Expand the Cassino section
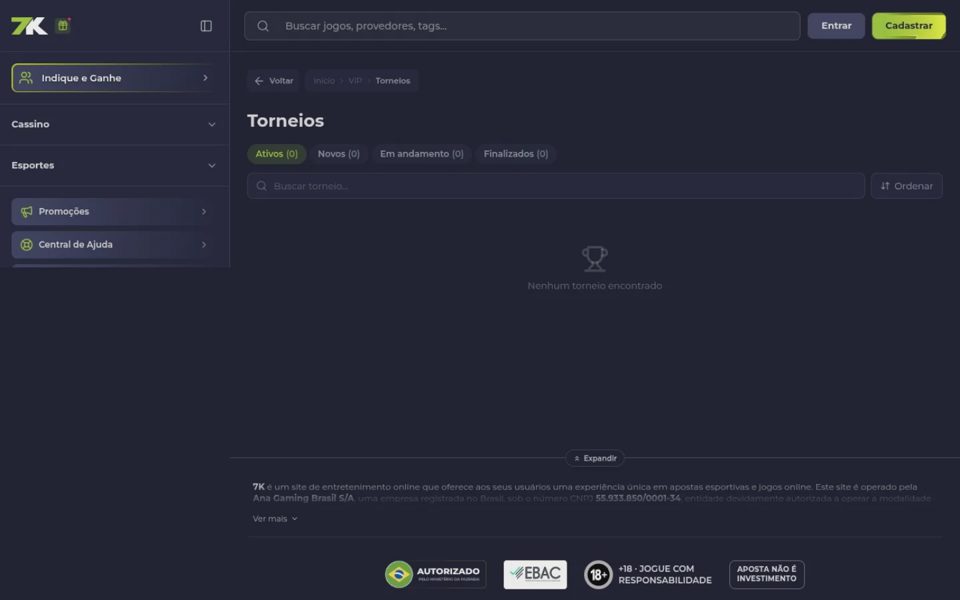The width and height of the screenshot is (960, 600). coord(114,124)
